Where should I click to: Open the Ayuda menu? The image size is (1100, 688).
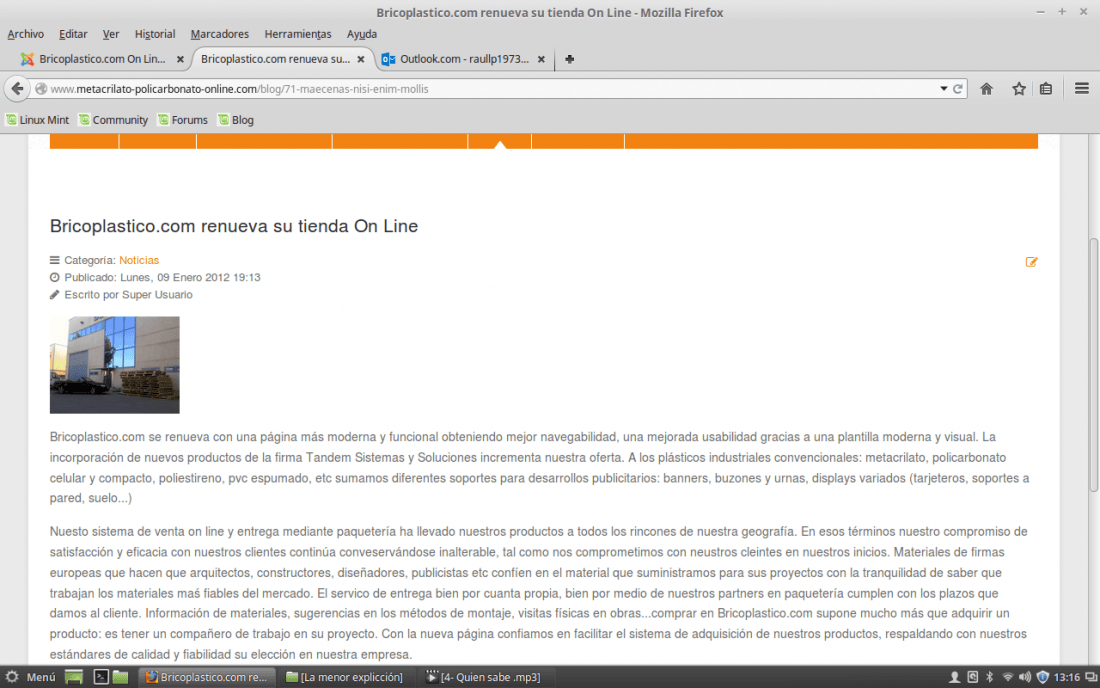pos(362,34)
